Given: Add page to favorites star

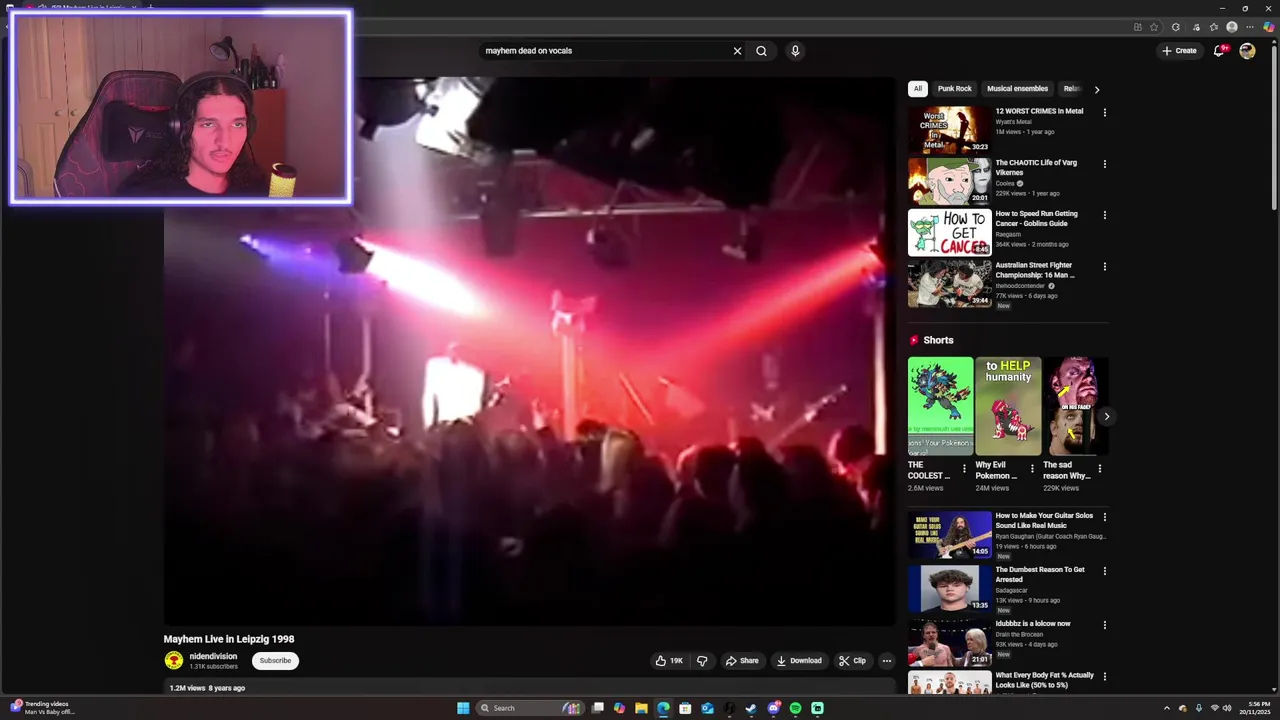Looking at the screenshot, I should click(1154, 27).
